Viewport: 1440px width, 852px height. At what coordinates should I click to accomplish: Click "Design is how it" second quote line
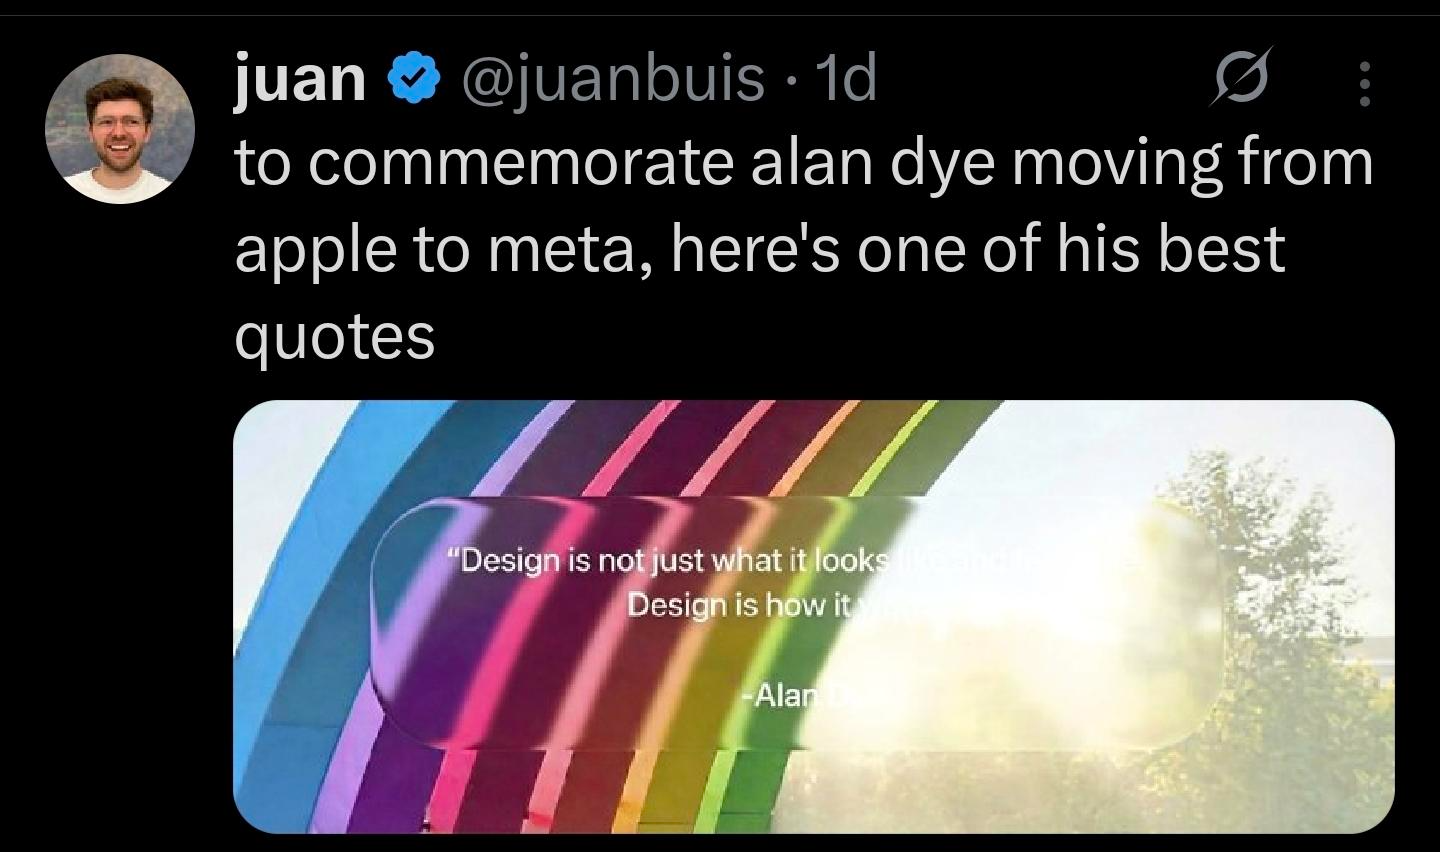738,605
